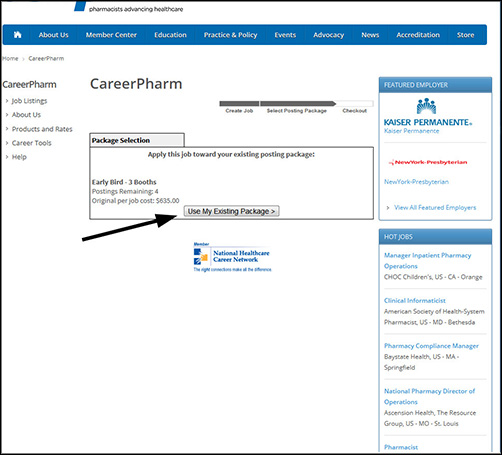
Task: Click the National Healthcare Career Network logo
Action: (232, 257)
